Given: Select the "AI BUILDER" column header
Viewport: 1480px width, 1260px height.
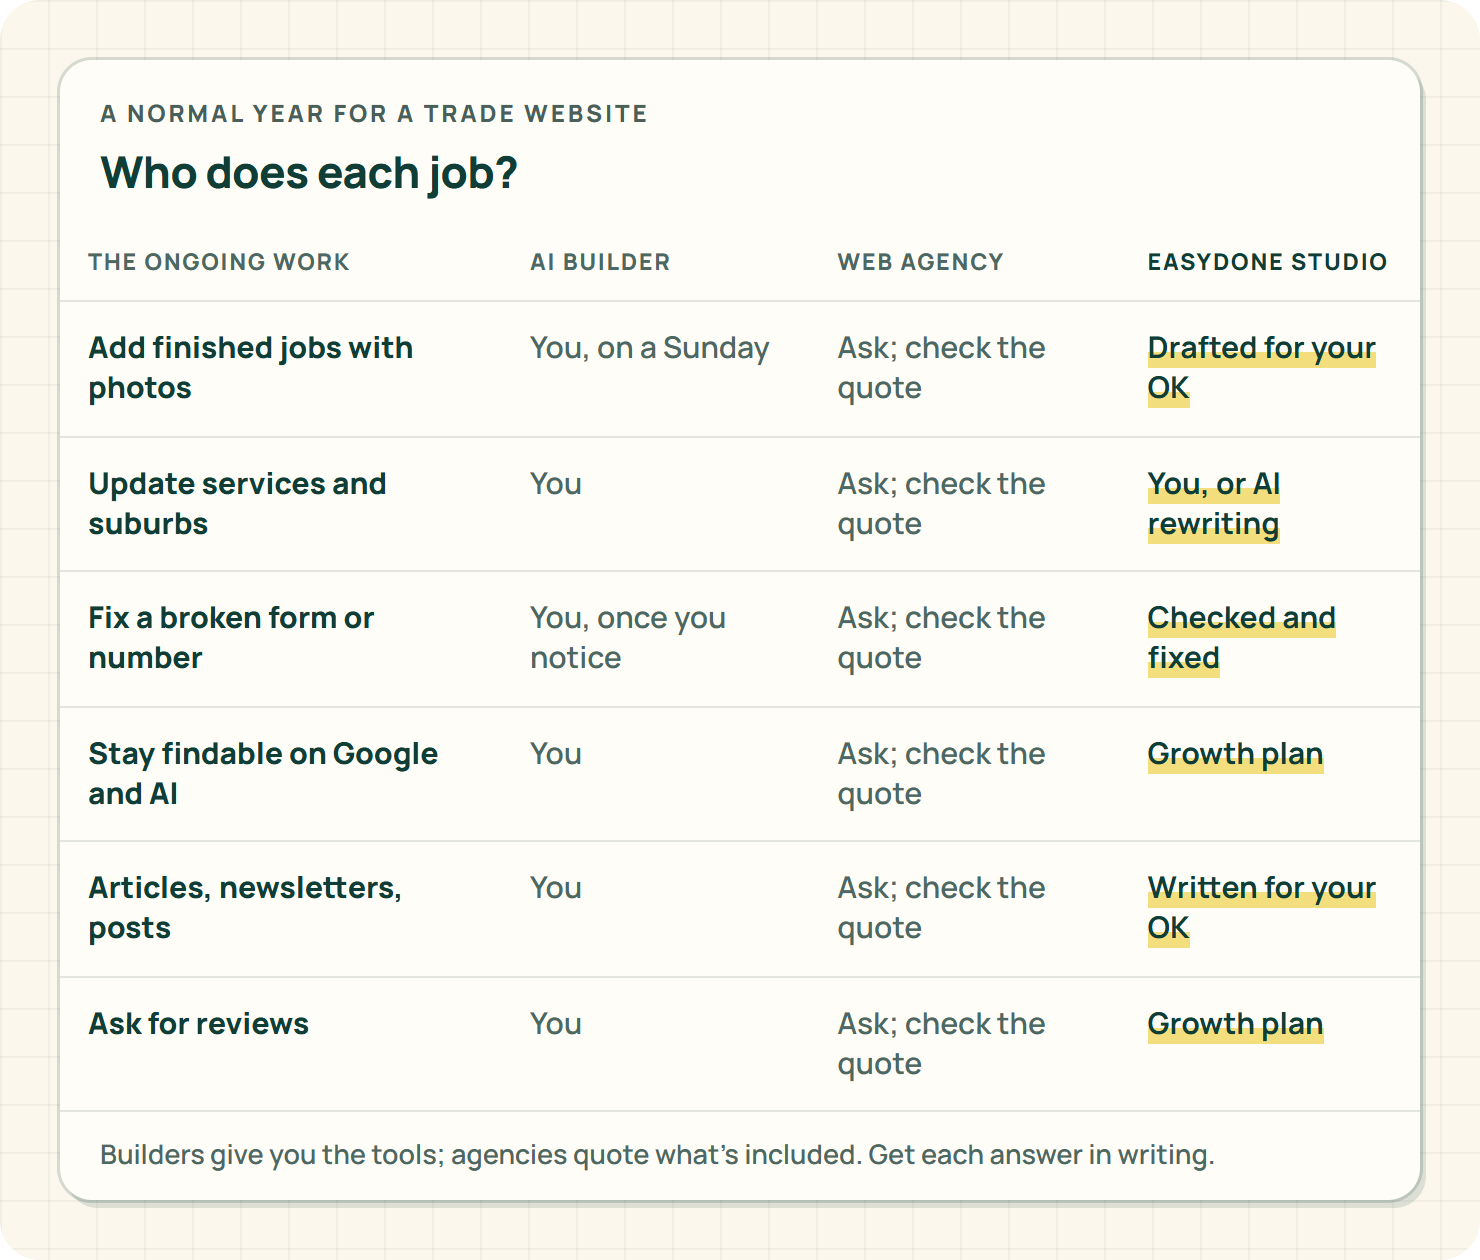Looking at the screenshot, I should click(600, 262).
